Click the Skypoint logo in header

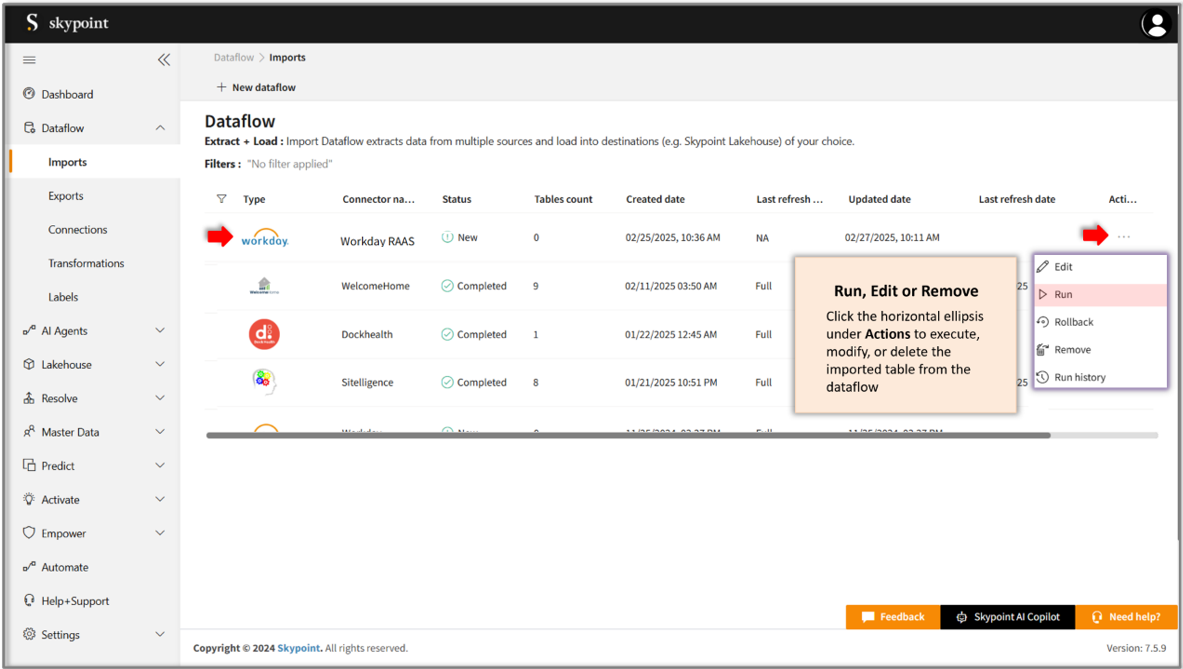(67, 23)
